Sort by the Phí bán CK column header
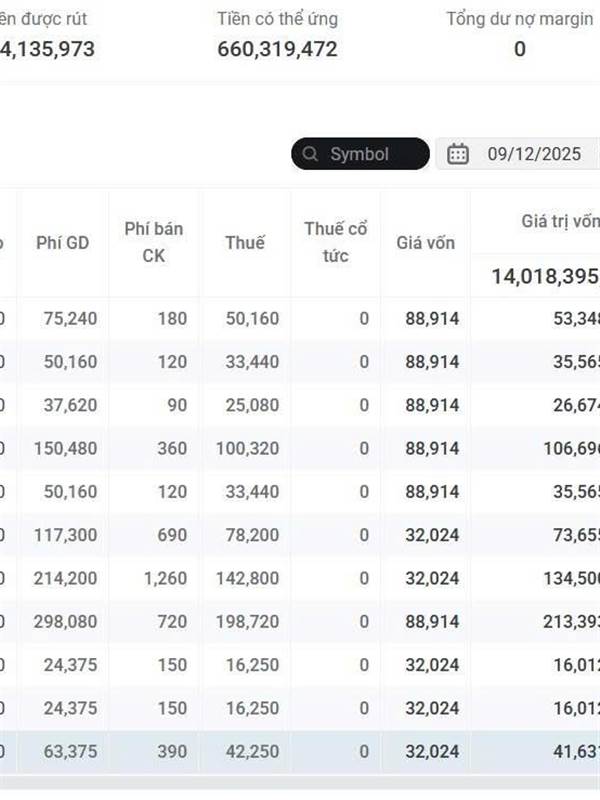 153,242
